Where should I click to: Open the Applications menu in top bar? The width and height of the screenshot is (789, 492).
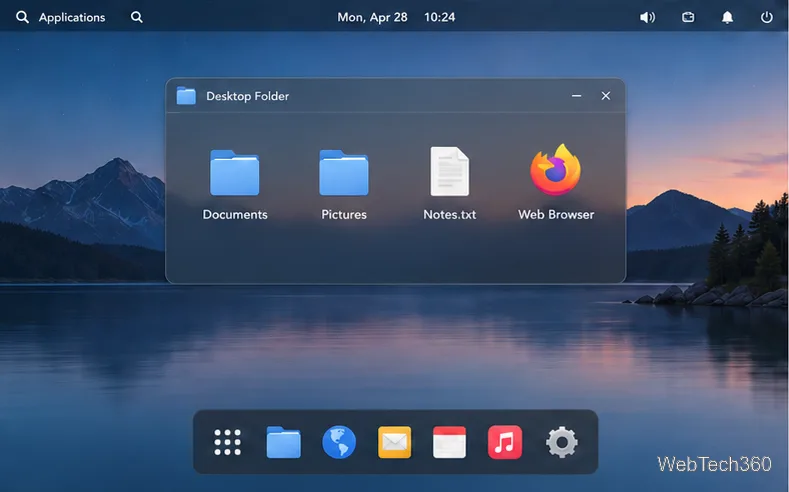point(72,17)
